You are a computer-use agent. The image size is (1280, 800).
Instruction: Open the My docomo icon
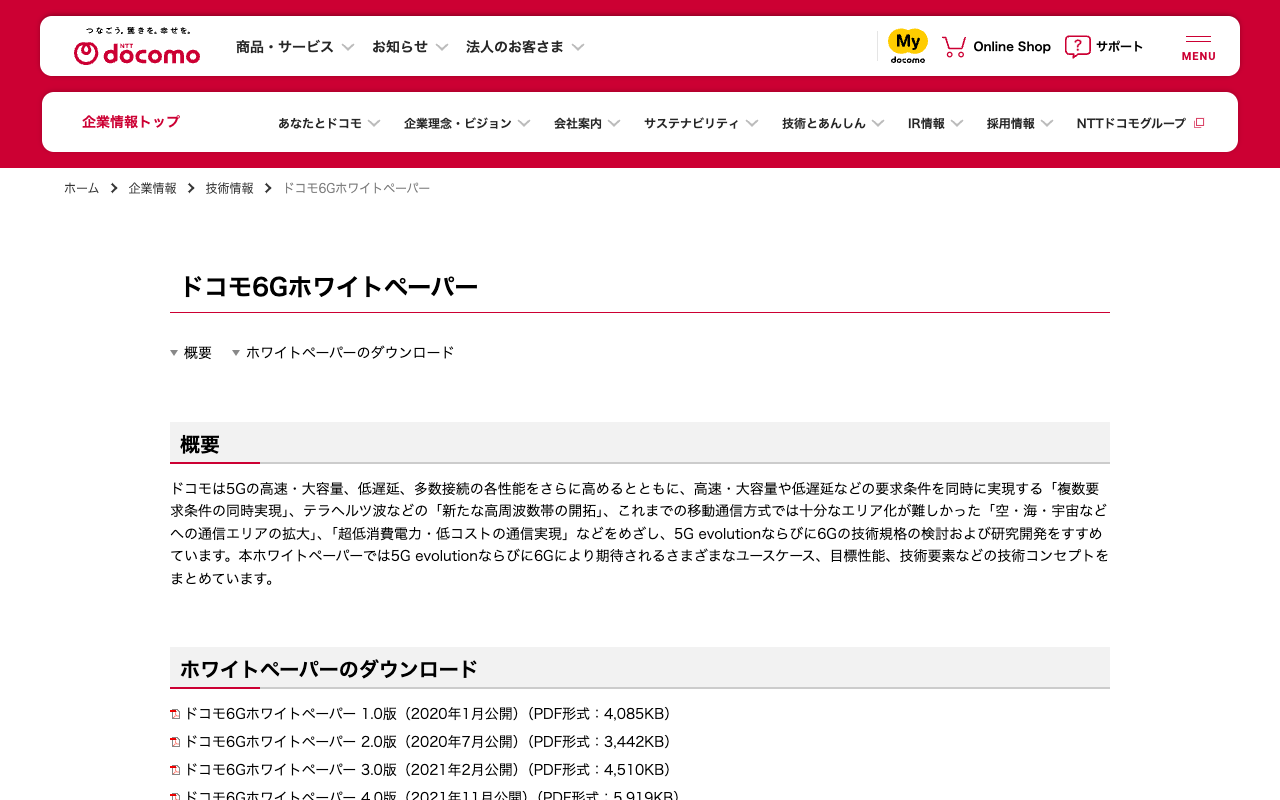pos(908,46)
